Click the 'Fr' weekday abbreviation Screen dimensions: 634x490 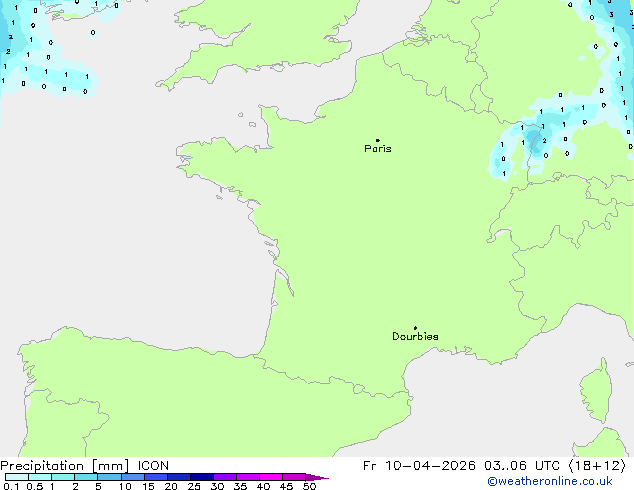click(x=370, y=466)
